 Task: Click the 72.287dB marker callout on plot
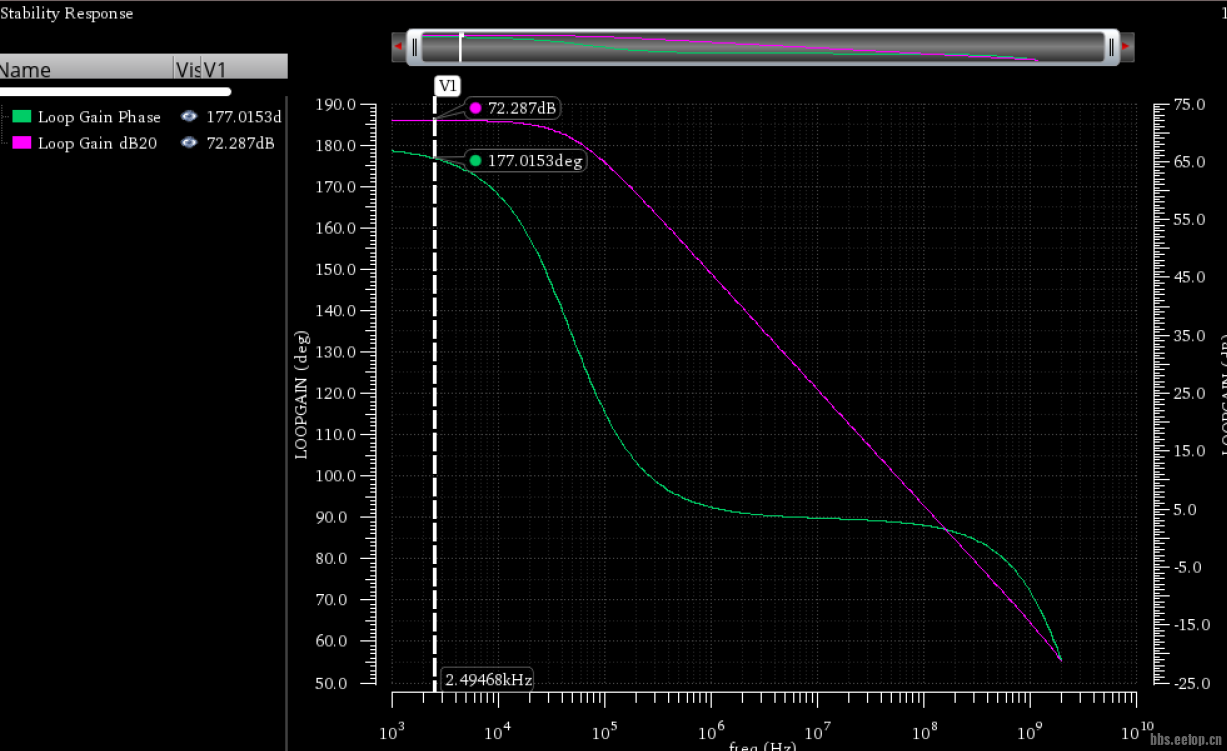(512, 108)
